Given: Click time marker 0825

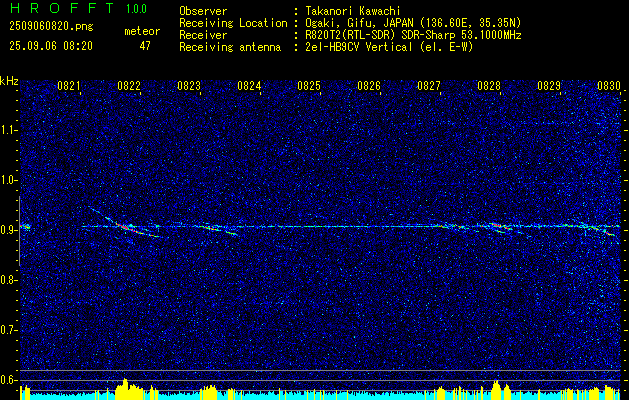Looking at the screenshot, I should tap(309, 85).
